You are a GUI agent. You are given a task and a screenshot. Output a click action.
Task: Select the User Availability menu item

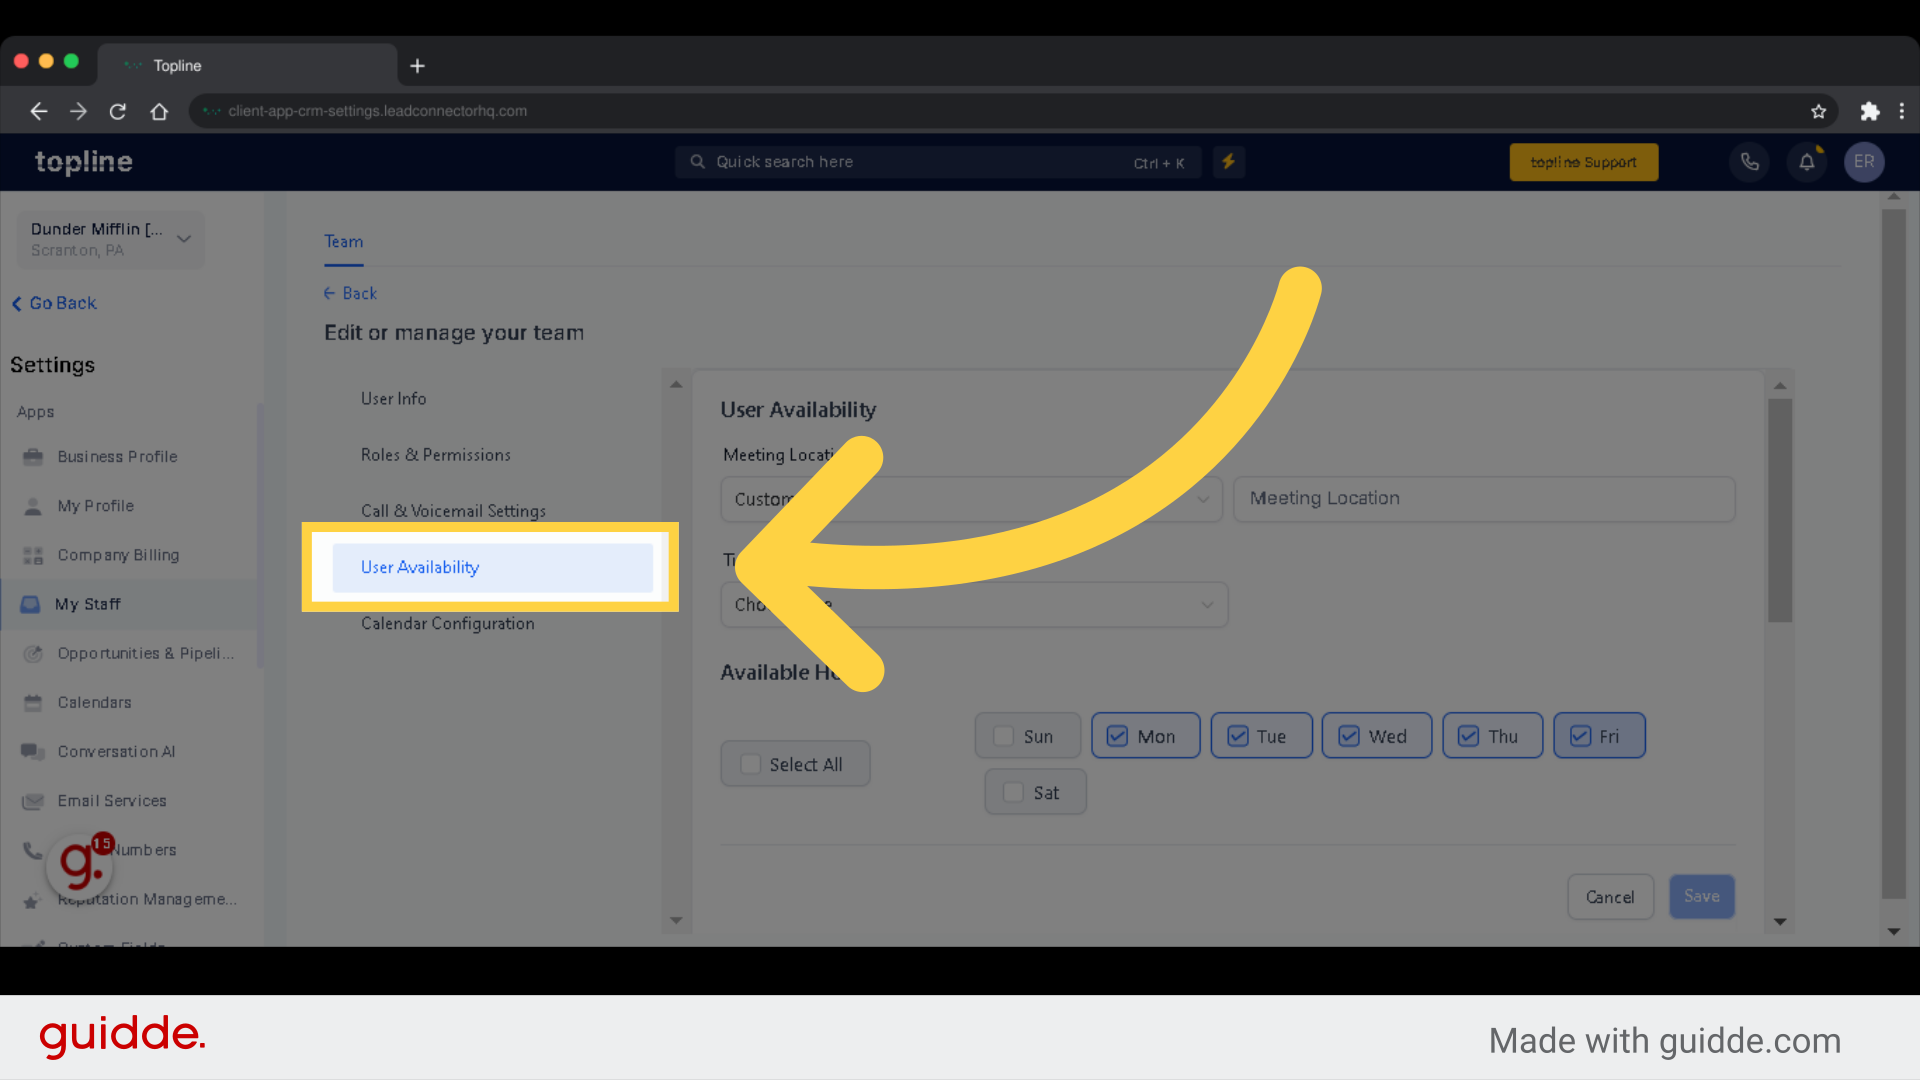(x=419, y=567)
